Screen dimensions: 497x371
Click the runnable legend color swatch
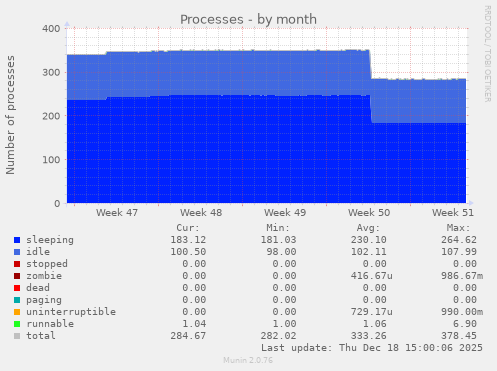click(x=17, y=324)
